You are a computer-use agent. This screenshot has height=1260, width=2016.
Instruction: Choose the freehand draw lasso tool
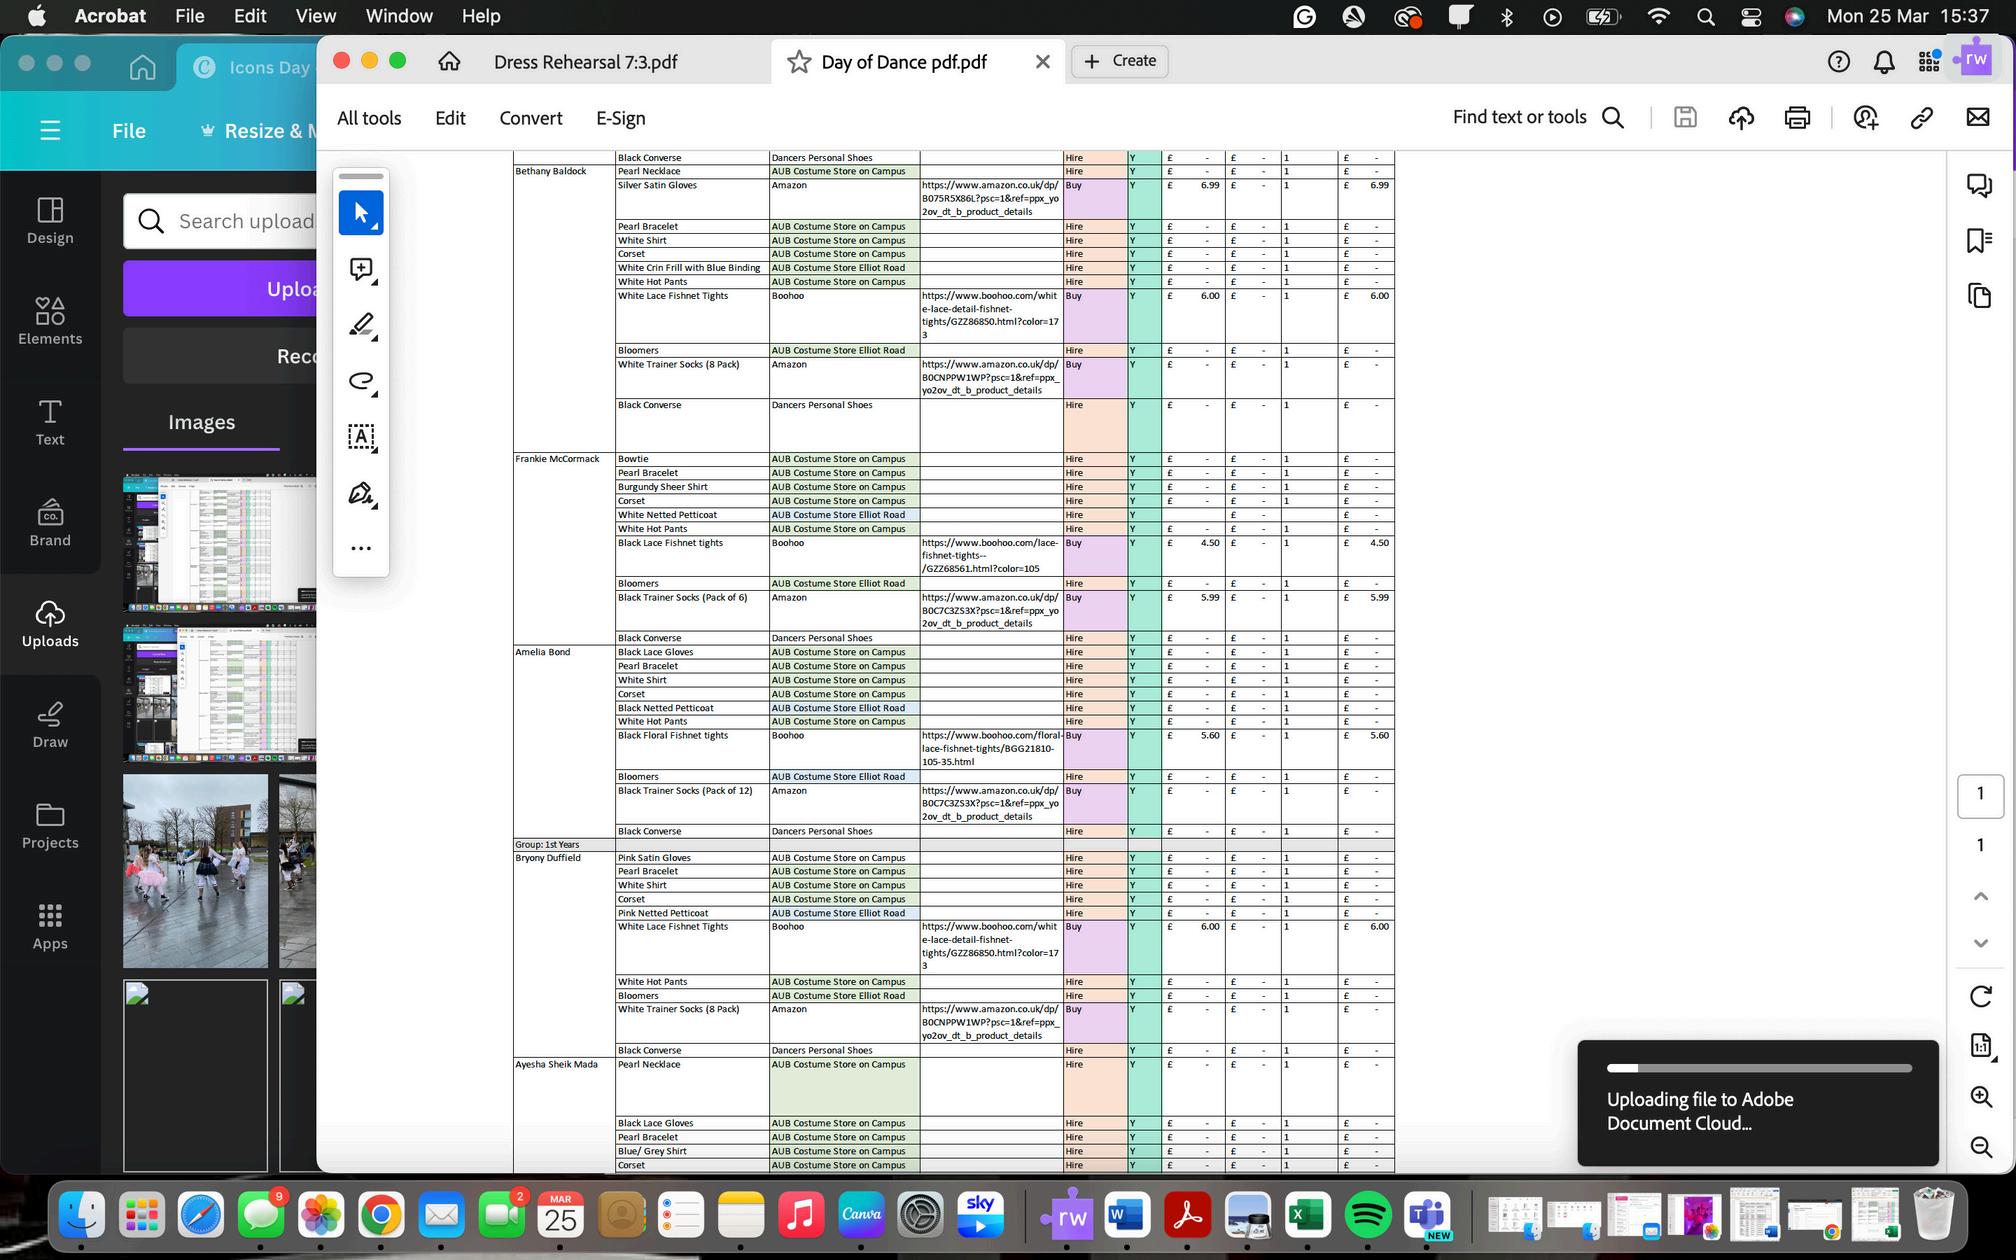point(360,381)
